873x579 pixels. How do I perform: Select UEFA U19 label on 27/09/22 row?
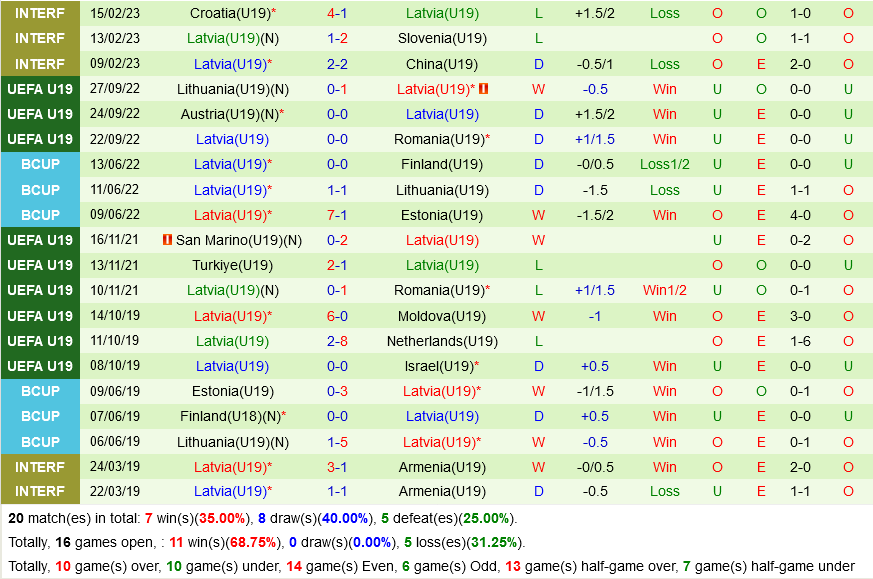click(x=40, y=89)
